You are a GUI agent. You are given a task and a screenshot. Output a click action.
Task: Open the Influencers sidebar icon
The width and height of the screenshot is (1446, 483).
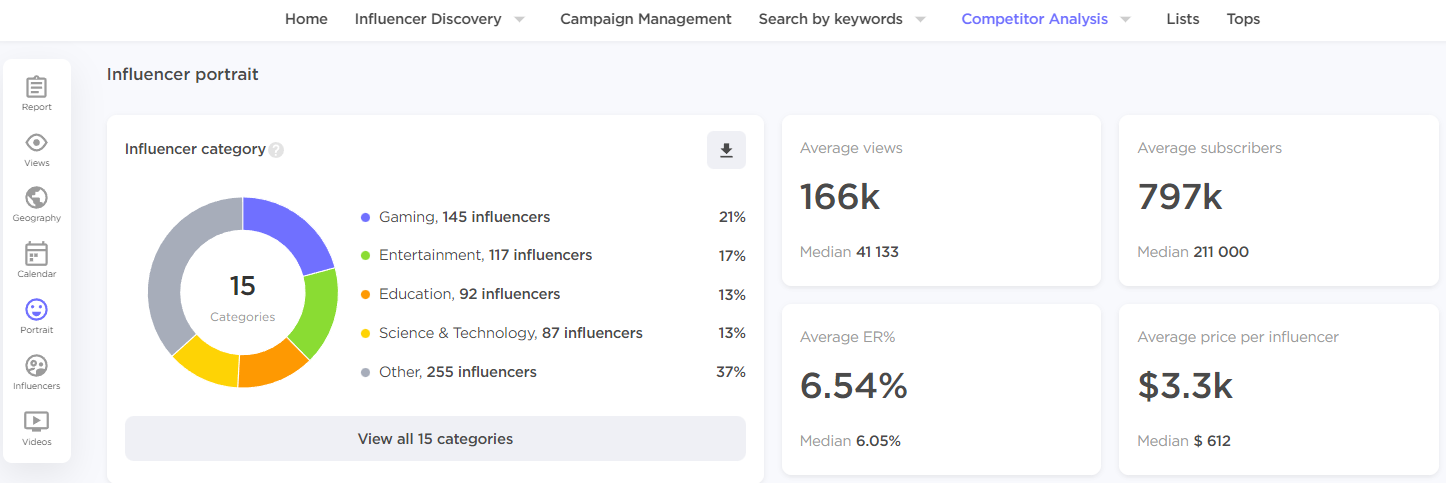[x=36, y=372]
